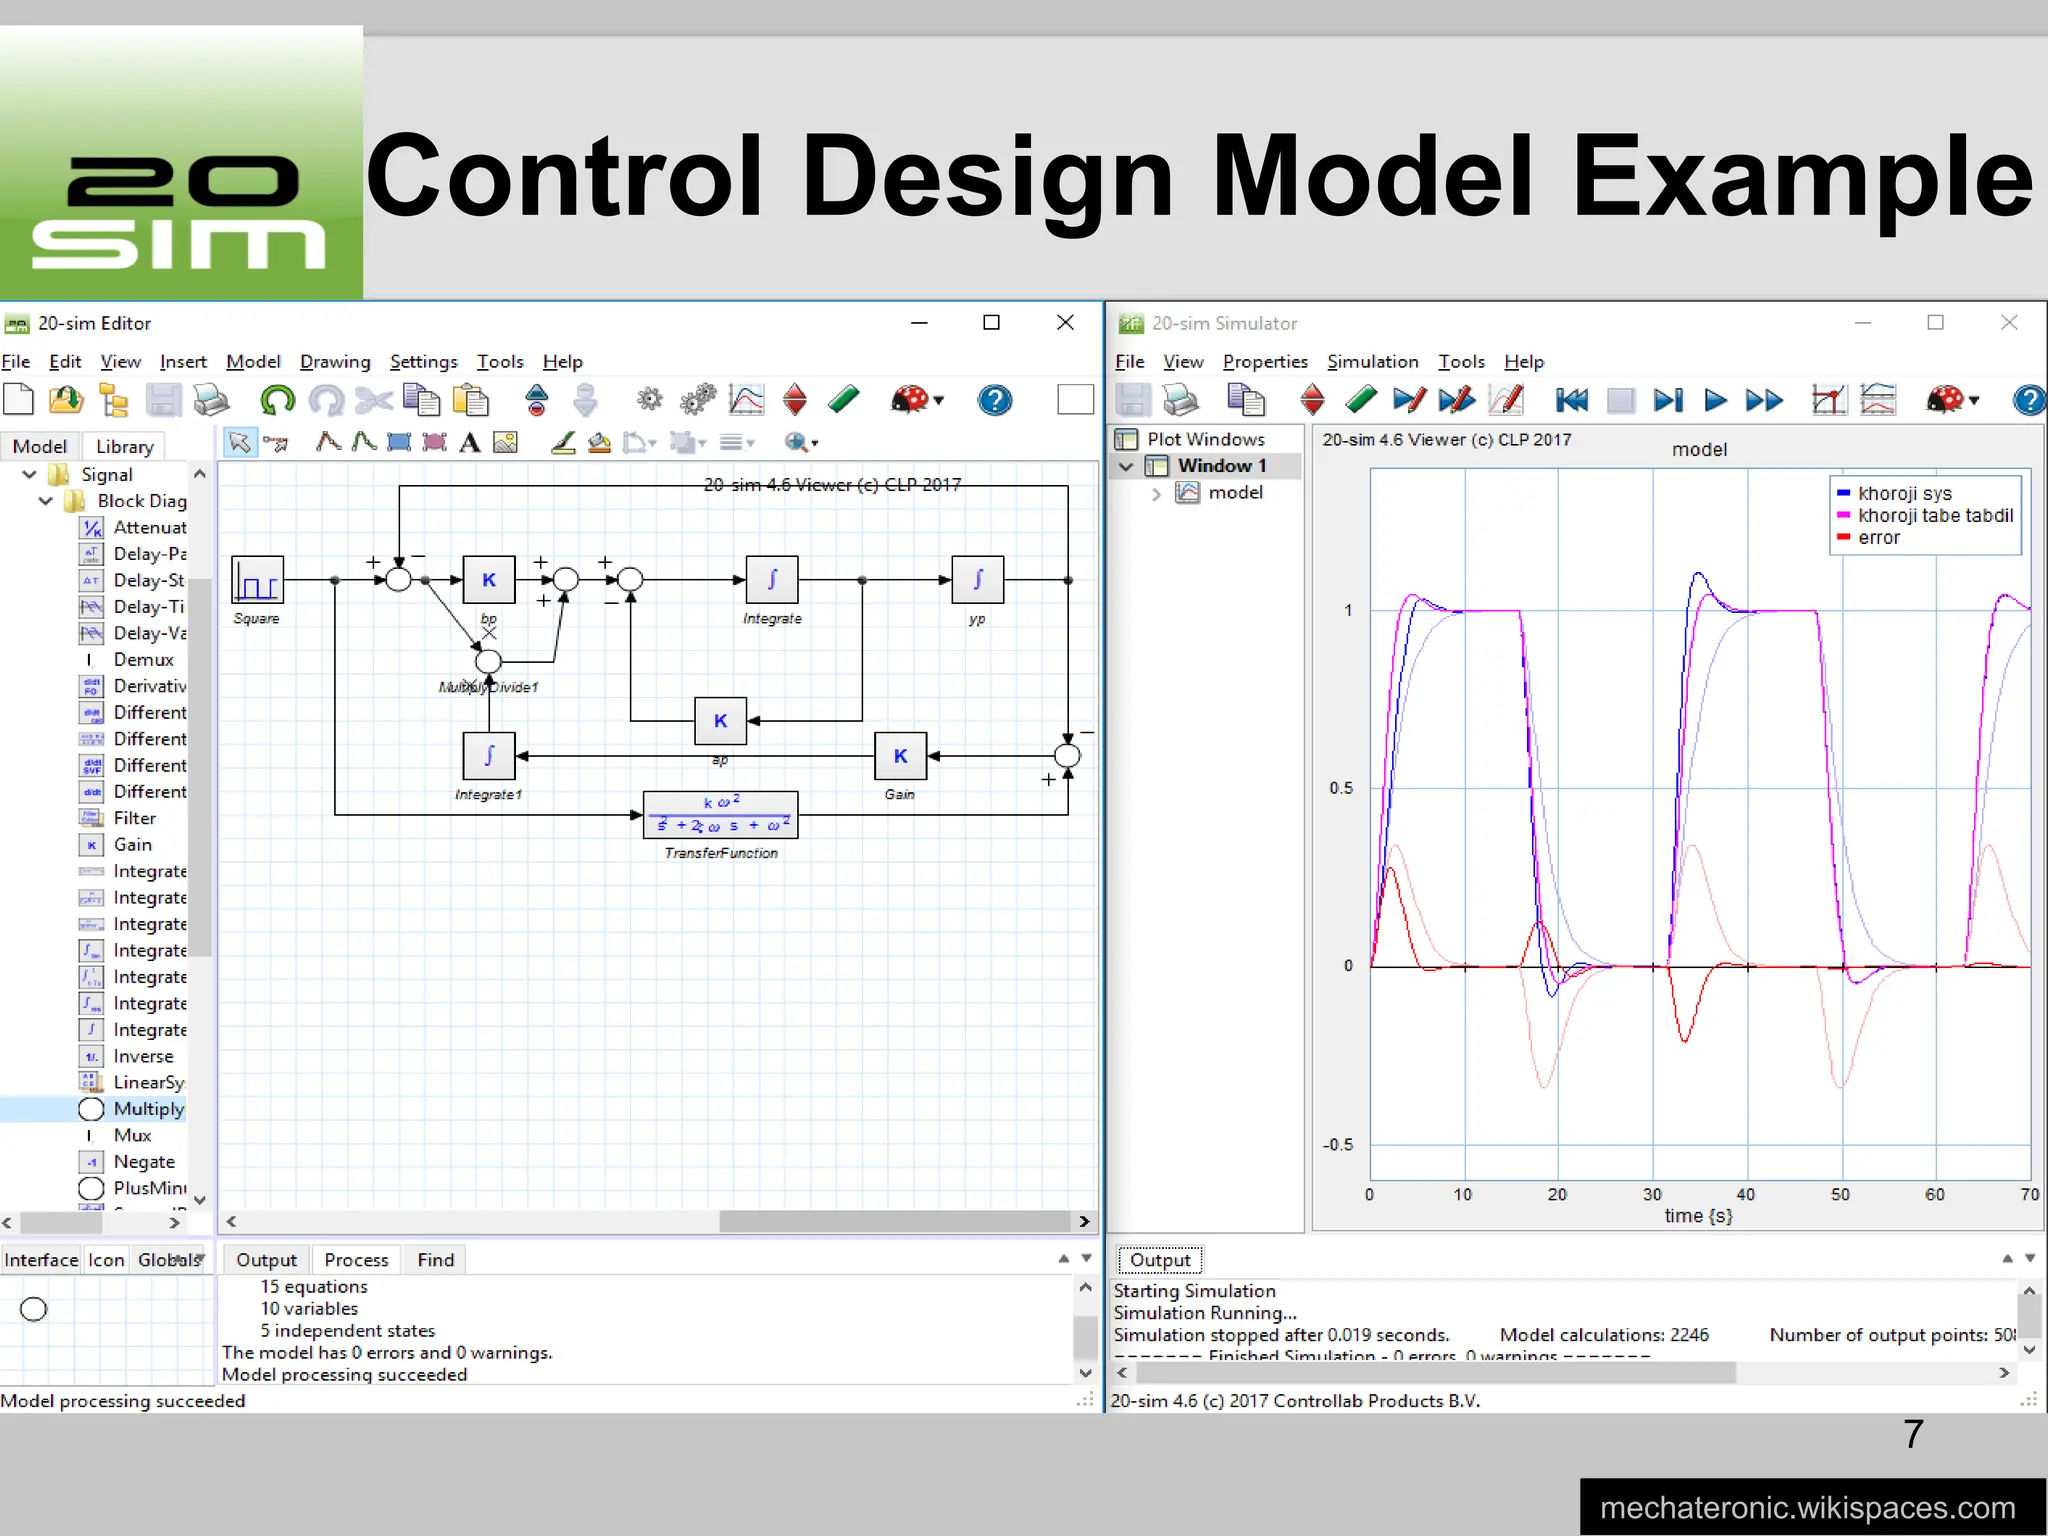This screenshot has height=1536, width=2048.
Task: Click the Output button in Simulator
Action: pos(1160,1260)
